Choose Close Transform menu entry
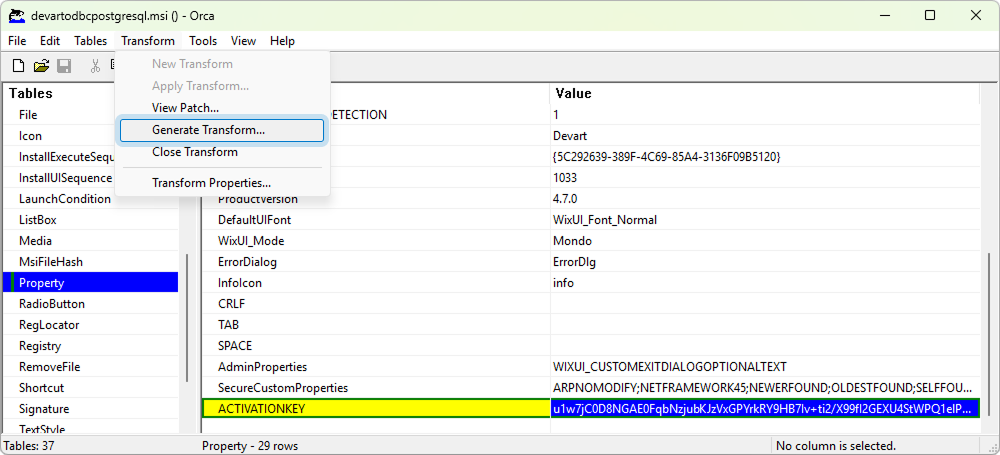Screen dimensions: 1000x455 coord(222,152)
